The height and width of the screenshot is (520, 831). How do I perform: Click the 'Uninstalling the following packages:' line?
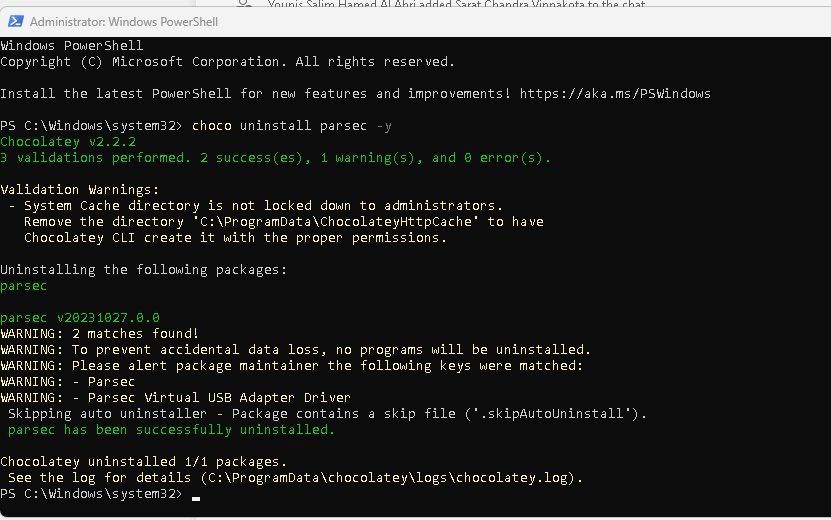143,270
